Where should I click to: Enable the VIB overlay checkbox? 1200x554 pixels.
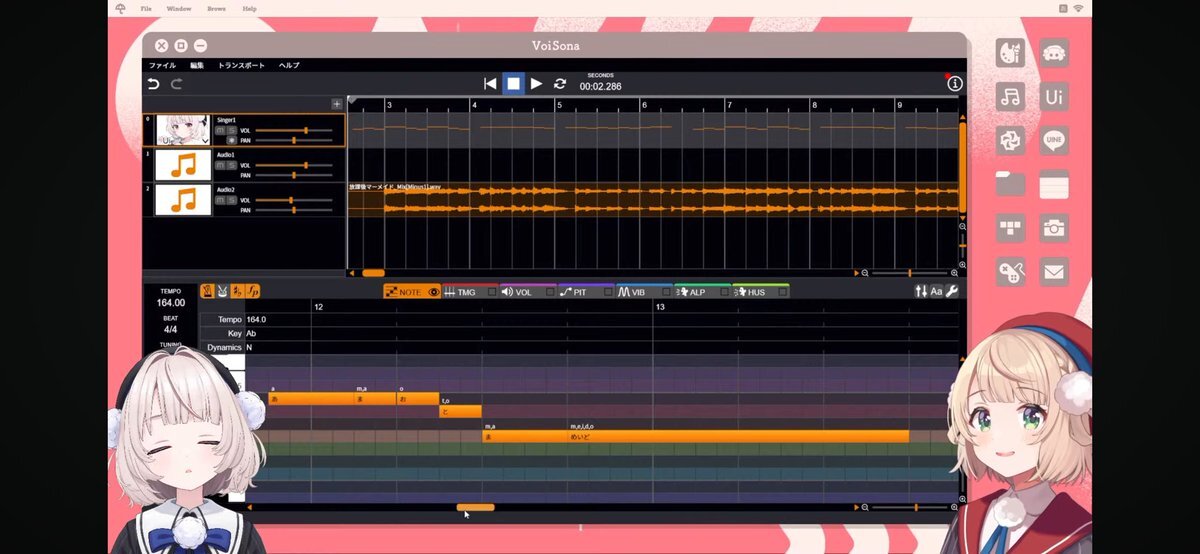pos(665,292)
